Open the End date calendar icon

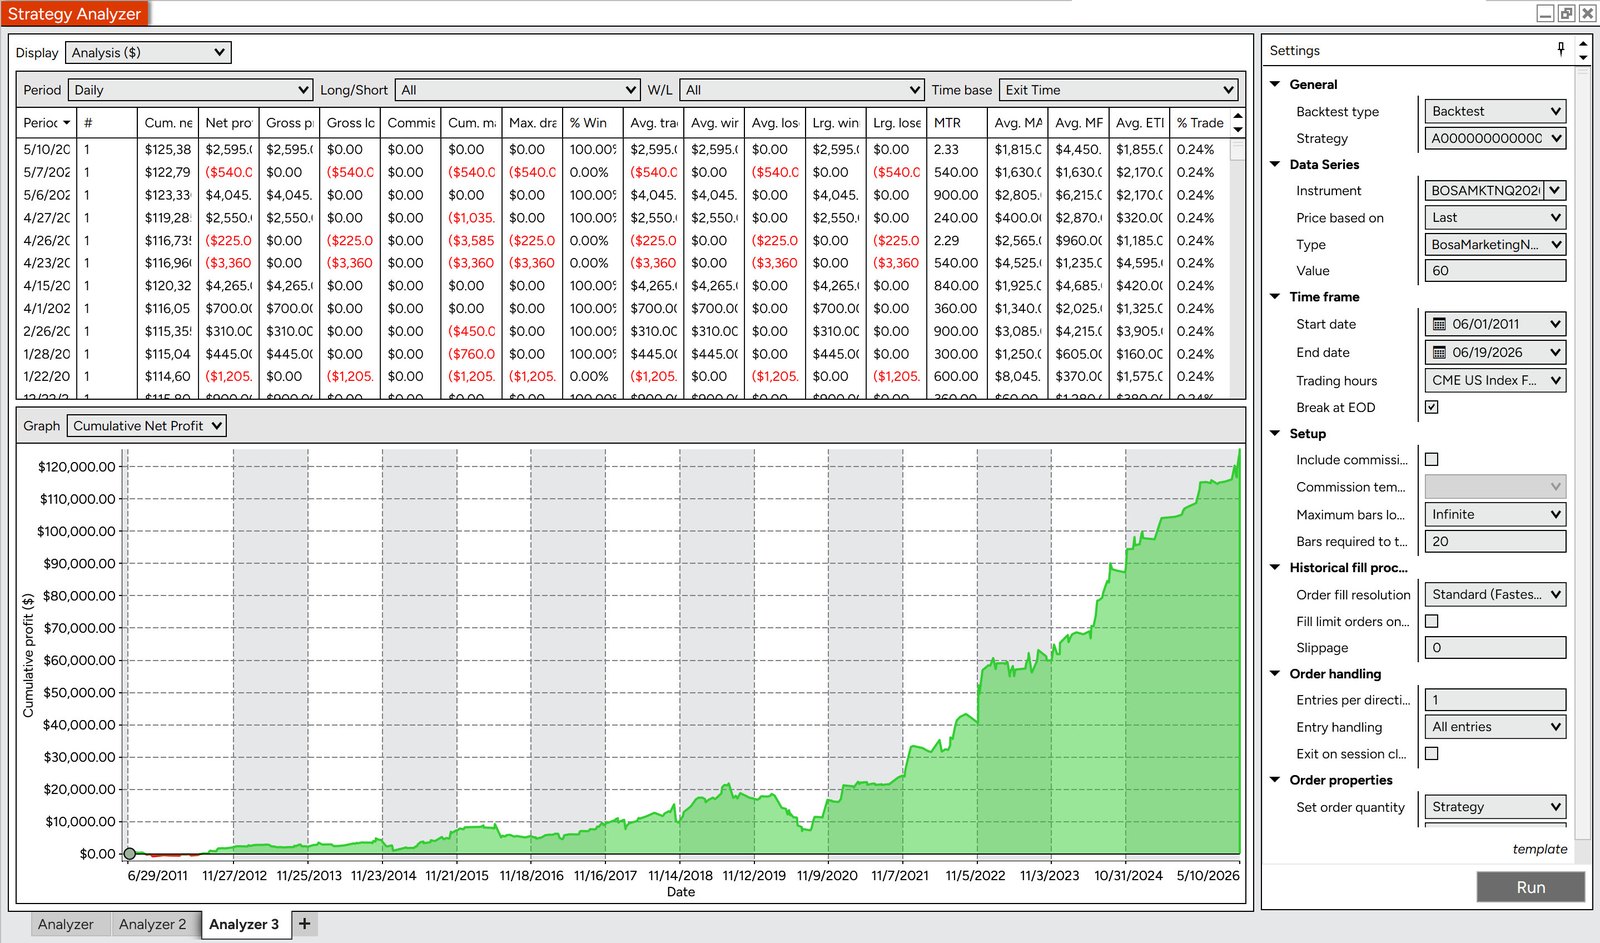click(1439, 352)
